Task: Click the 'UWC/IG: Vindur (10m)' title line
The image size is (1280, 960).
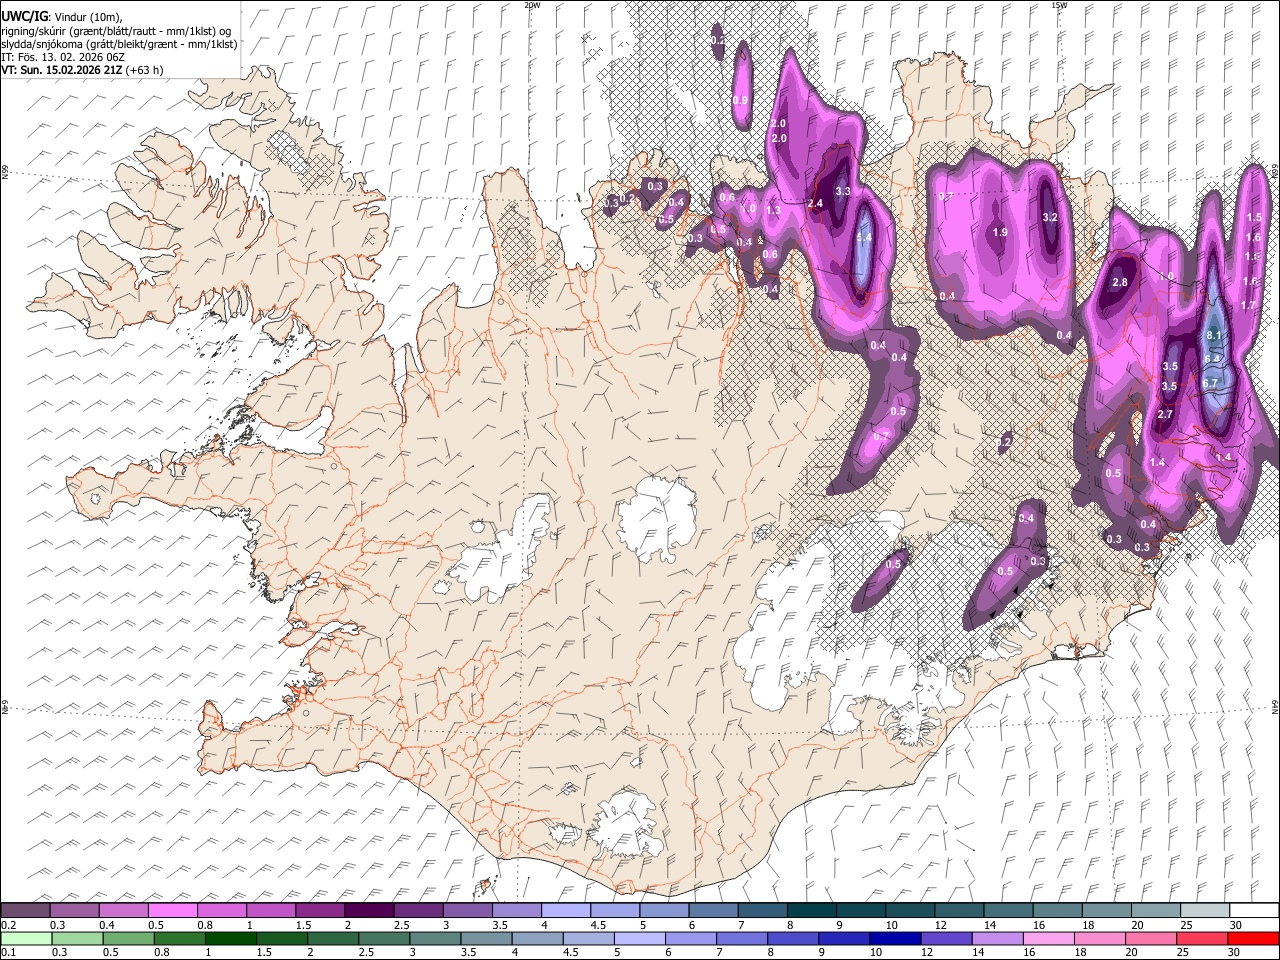Action: pyautogui.click(x=63, y=16)
